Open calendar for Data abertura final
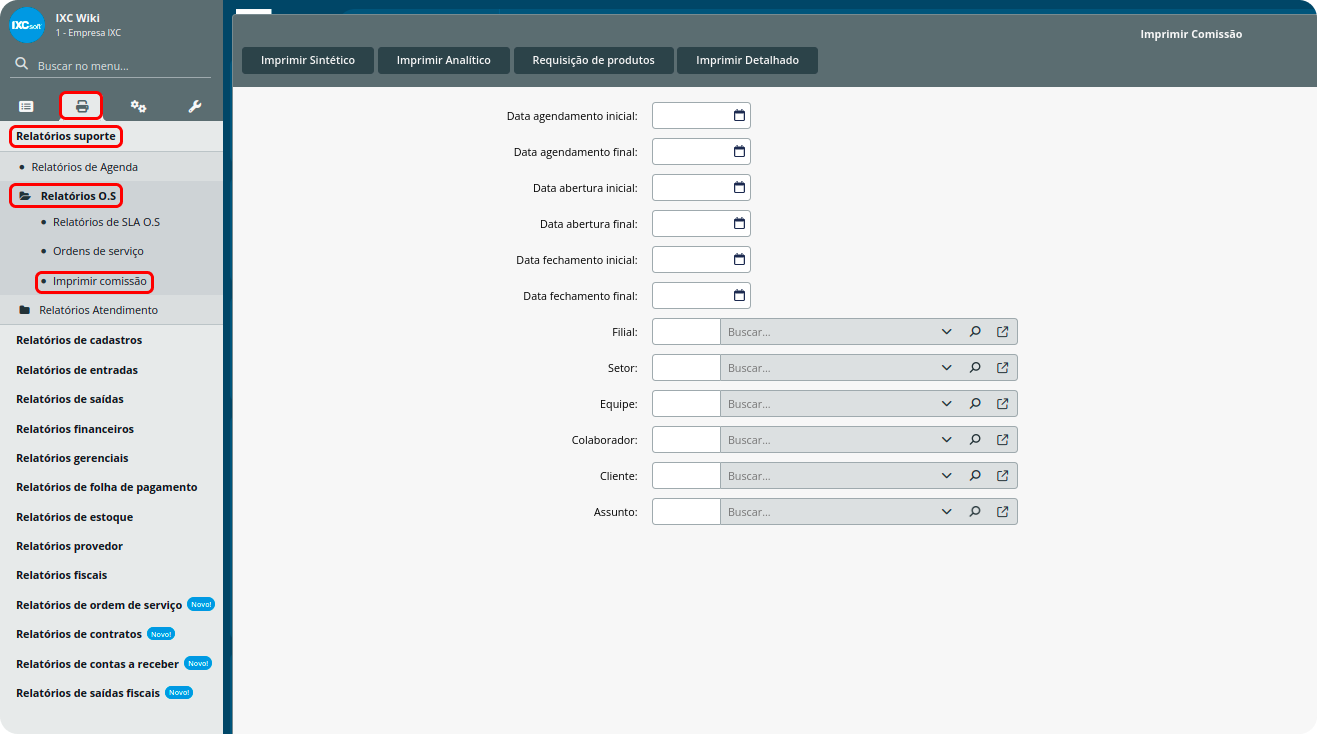 [x=739, y=223]
